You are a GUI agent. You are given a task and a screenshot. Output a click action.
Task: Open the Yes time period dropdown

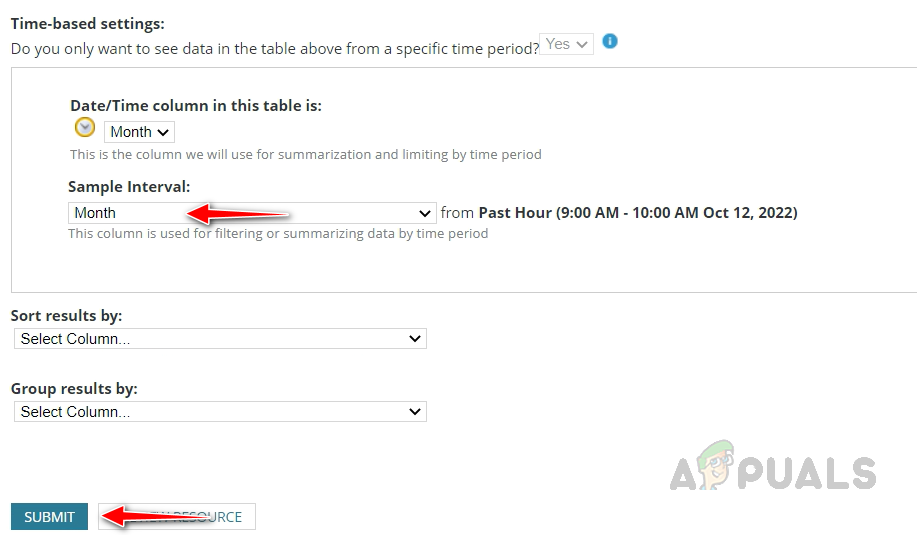coord(566,44)
